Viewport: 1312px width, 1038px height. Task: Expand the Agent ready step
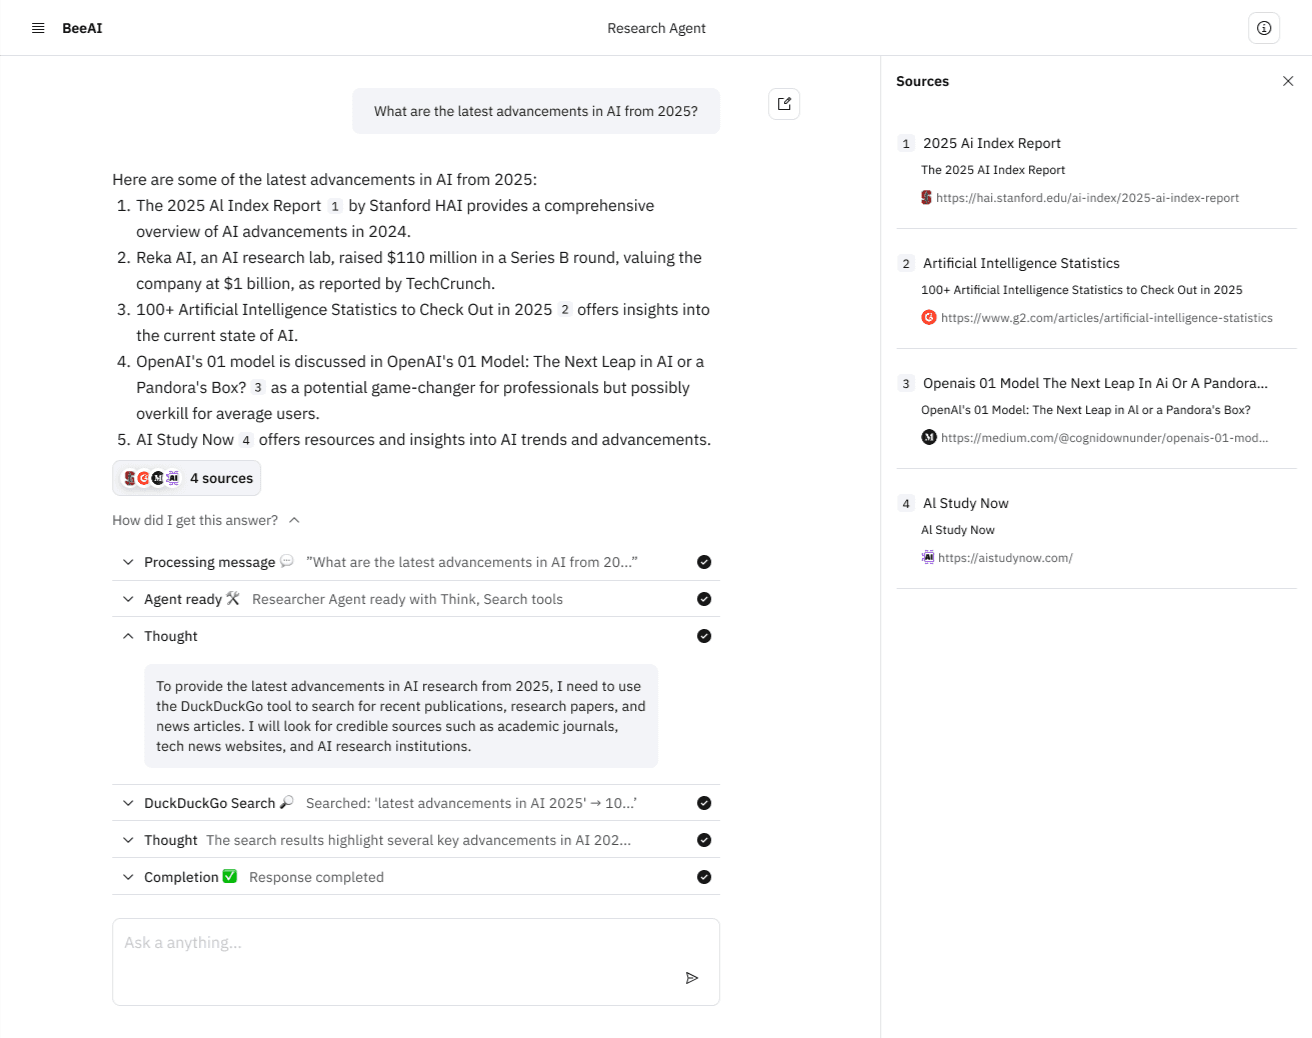click(x=128, y=599)
